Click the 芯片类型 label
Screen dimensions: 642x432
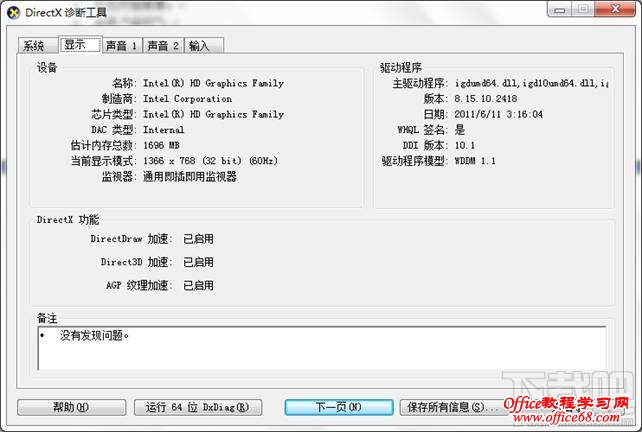pyautogui.click(x=114, y=114)
